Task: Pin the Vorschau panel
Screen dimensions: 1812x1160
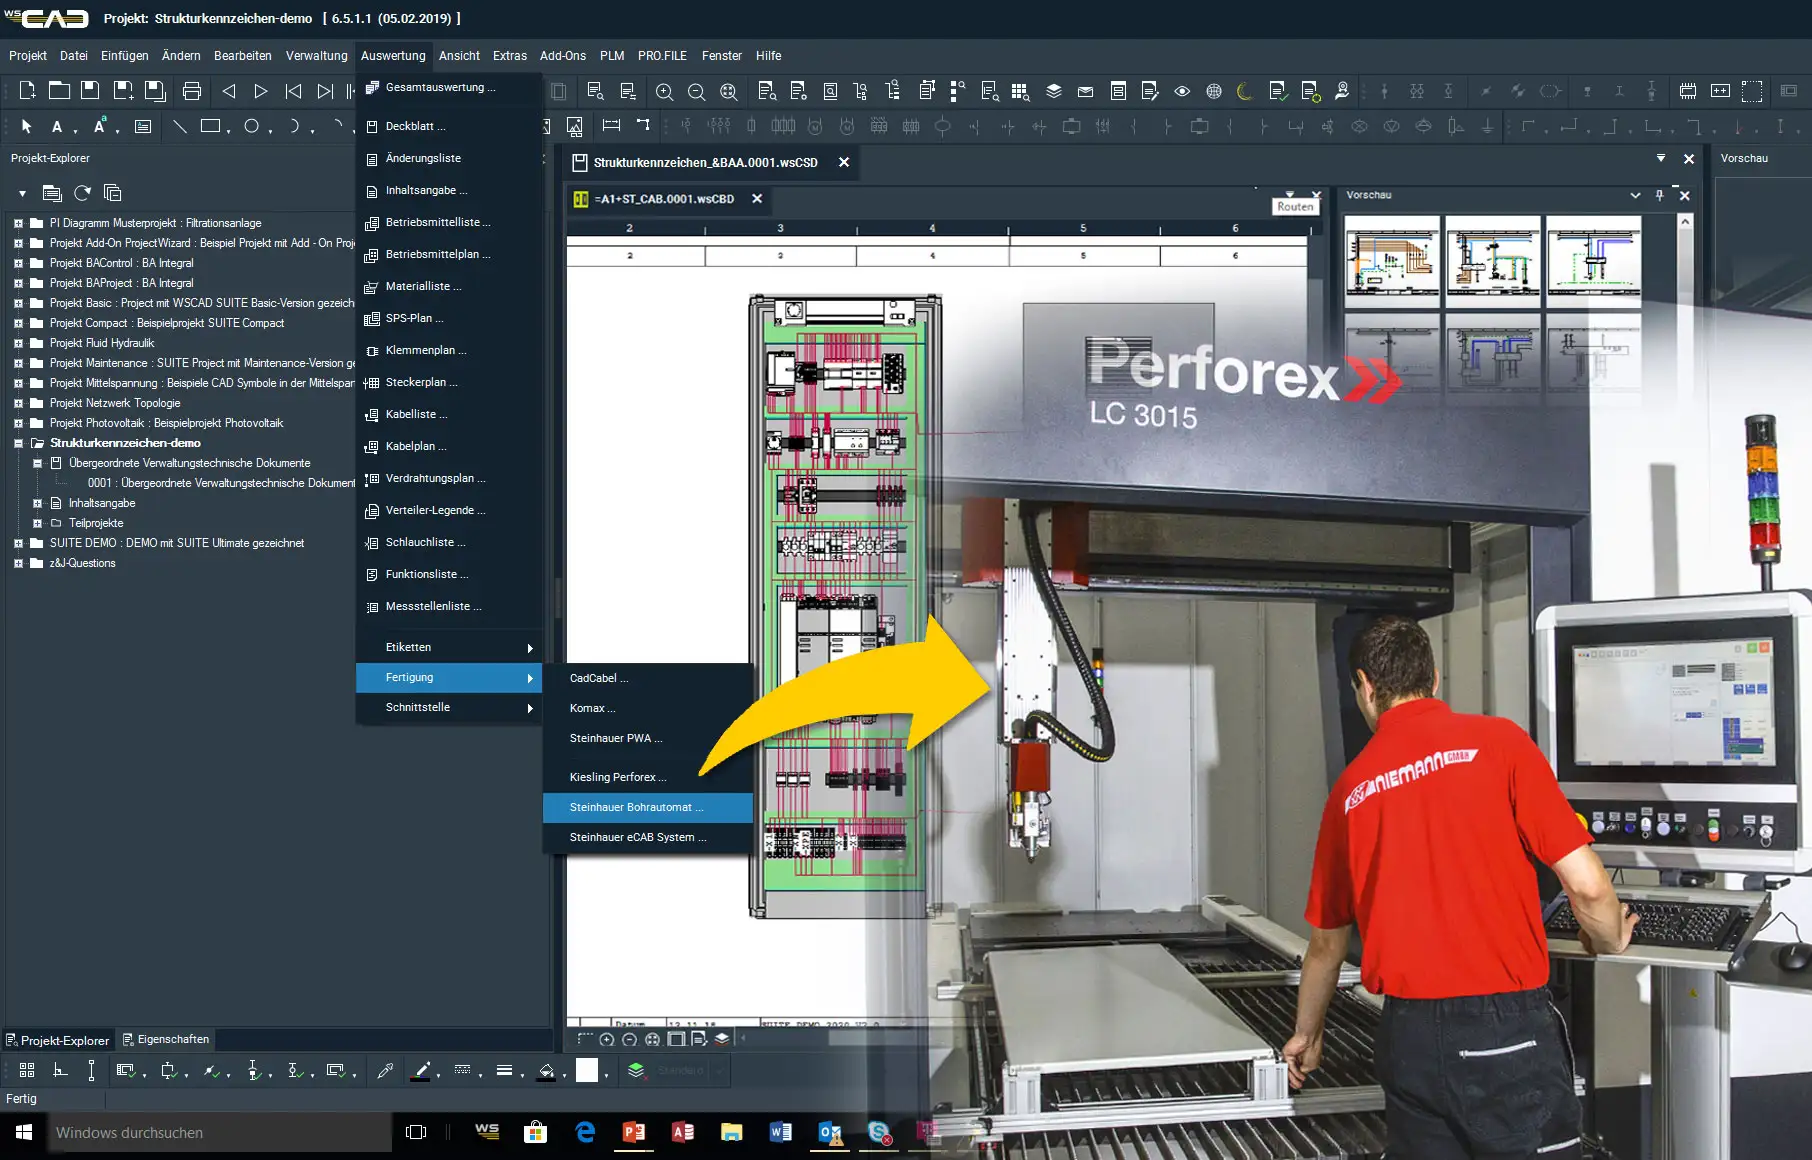Action: 1660,195
